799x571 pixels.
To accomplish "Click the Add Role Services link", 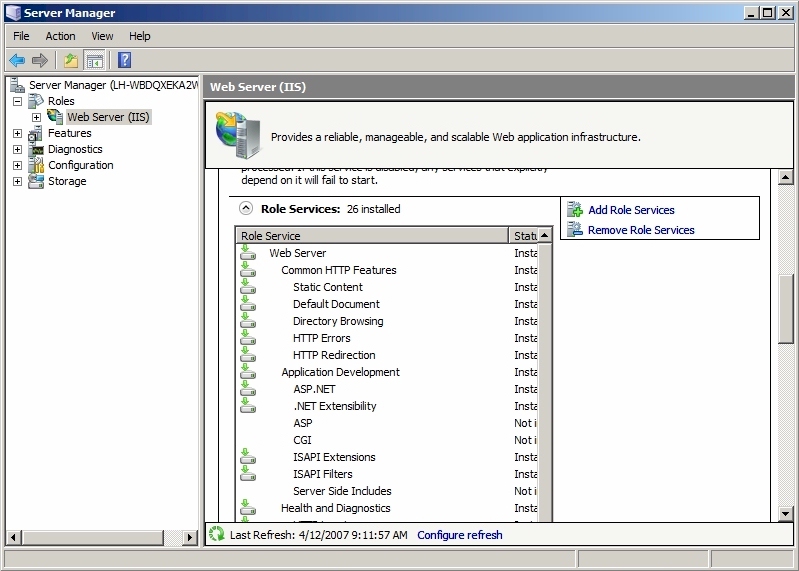I will (x=631, y=210).
